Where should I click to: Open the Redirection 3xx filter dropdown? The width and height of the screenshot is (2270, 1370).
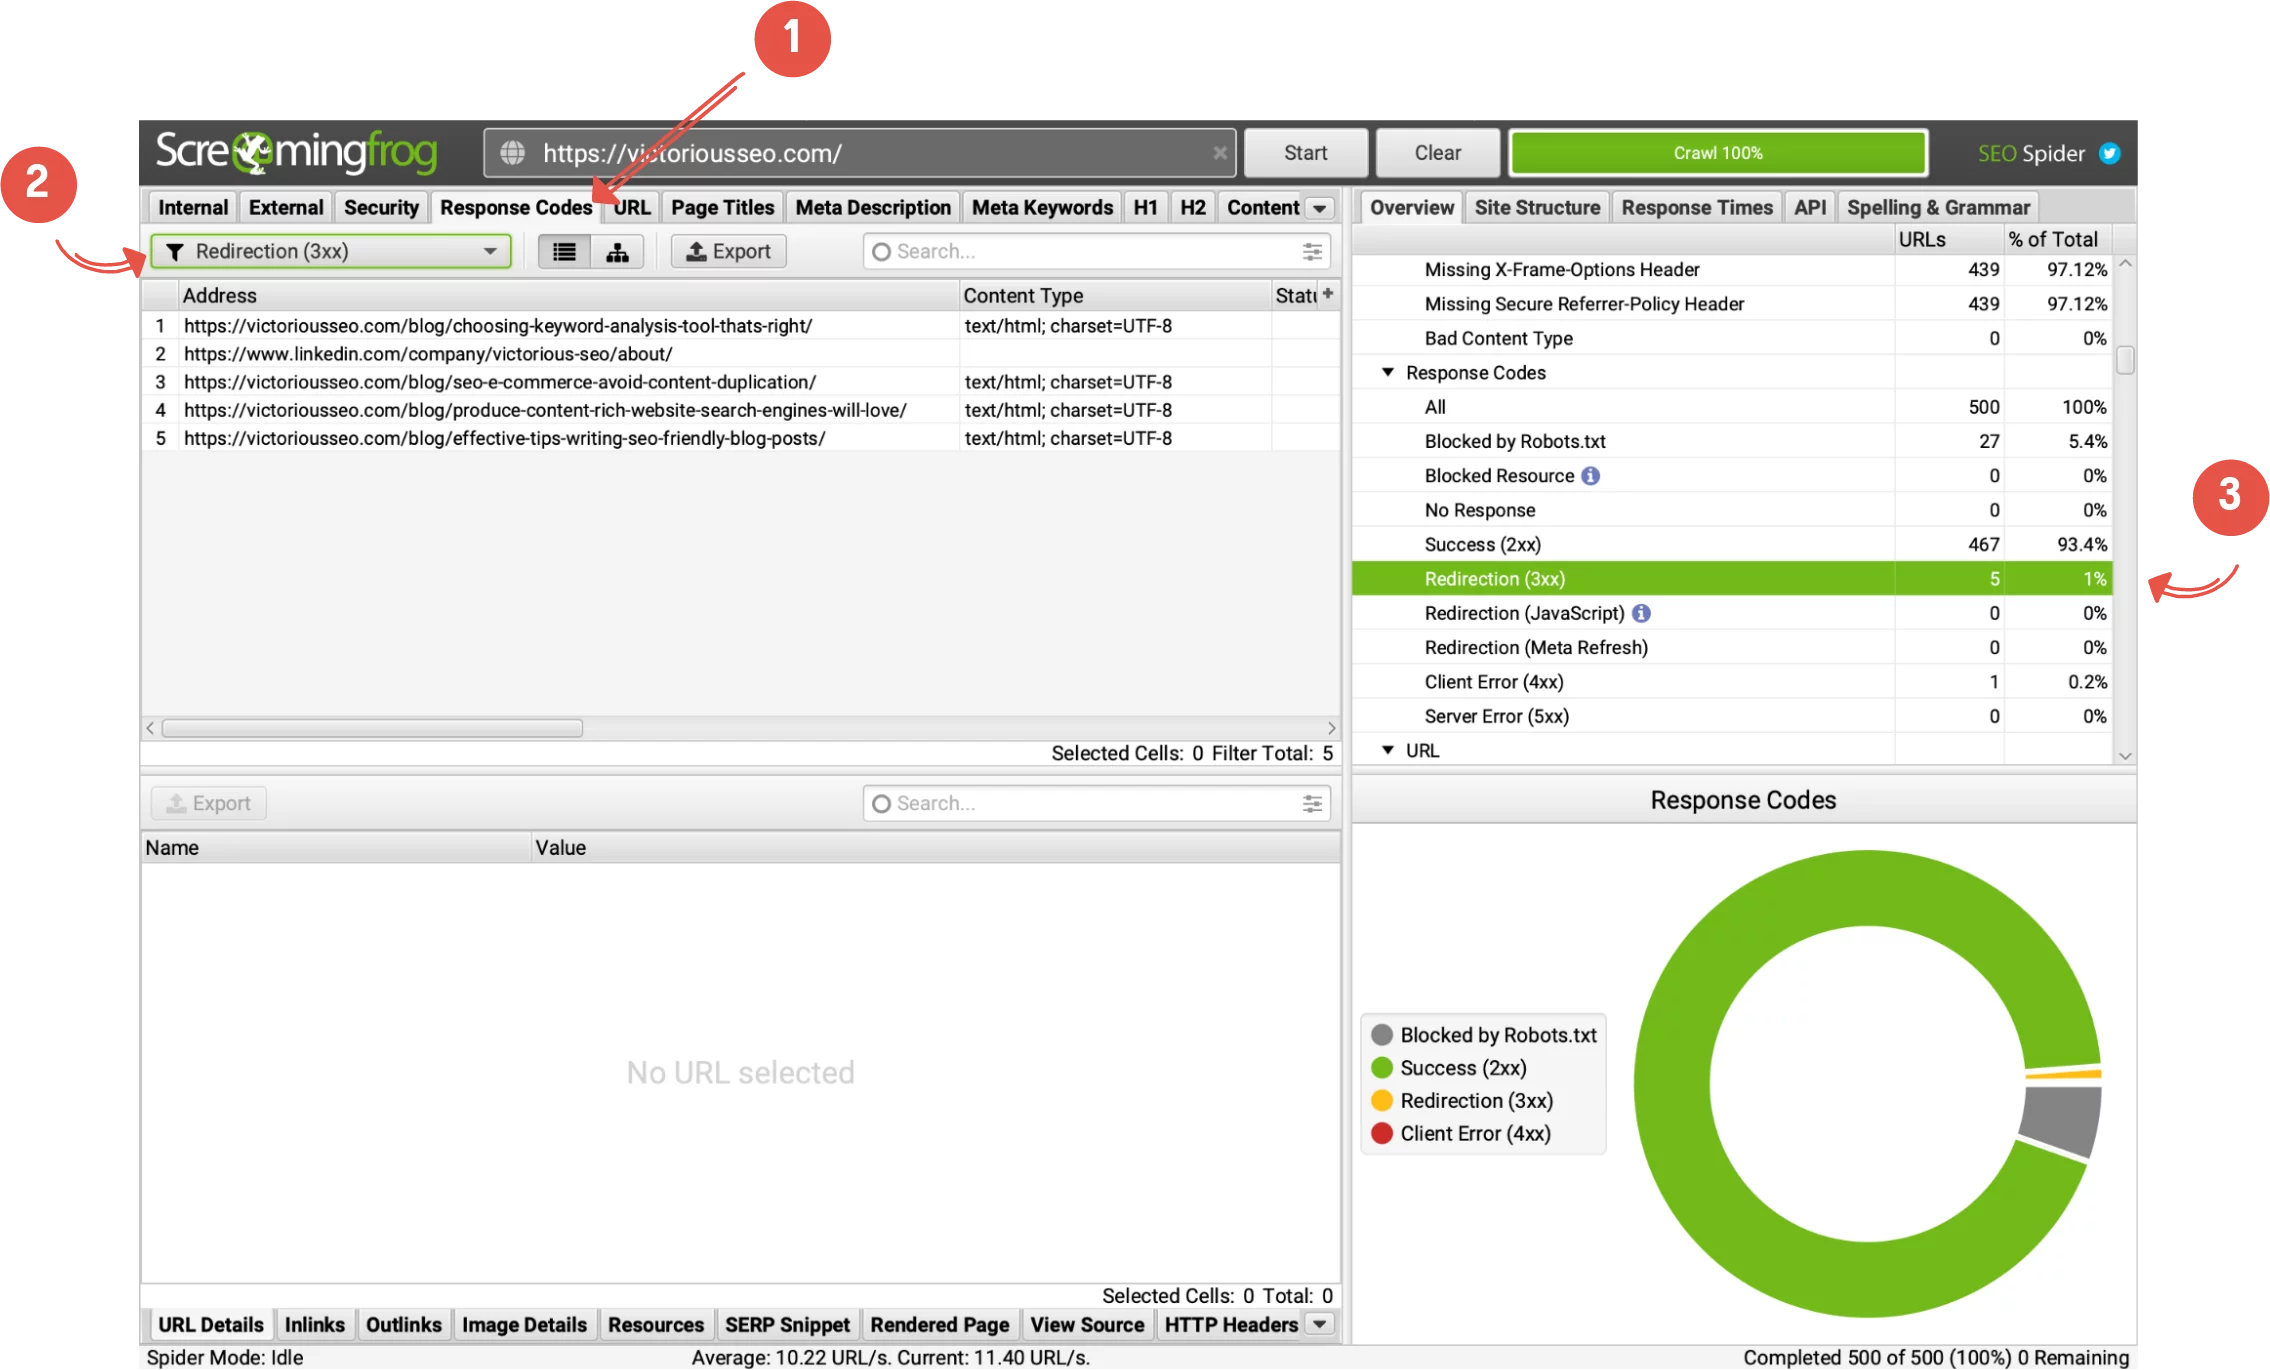coord(490,250)
